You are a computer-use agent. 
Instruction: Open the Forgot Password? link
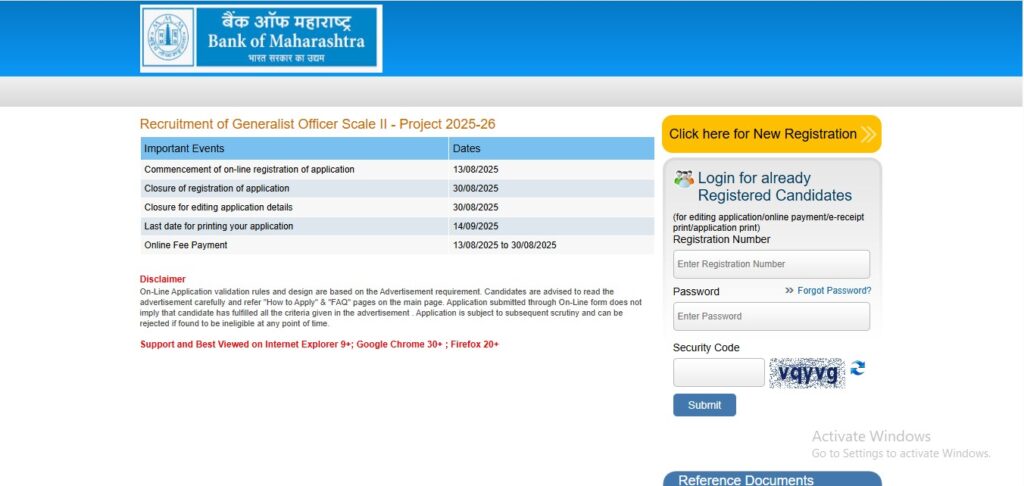[834, 291]
